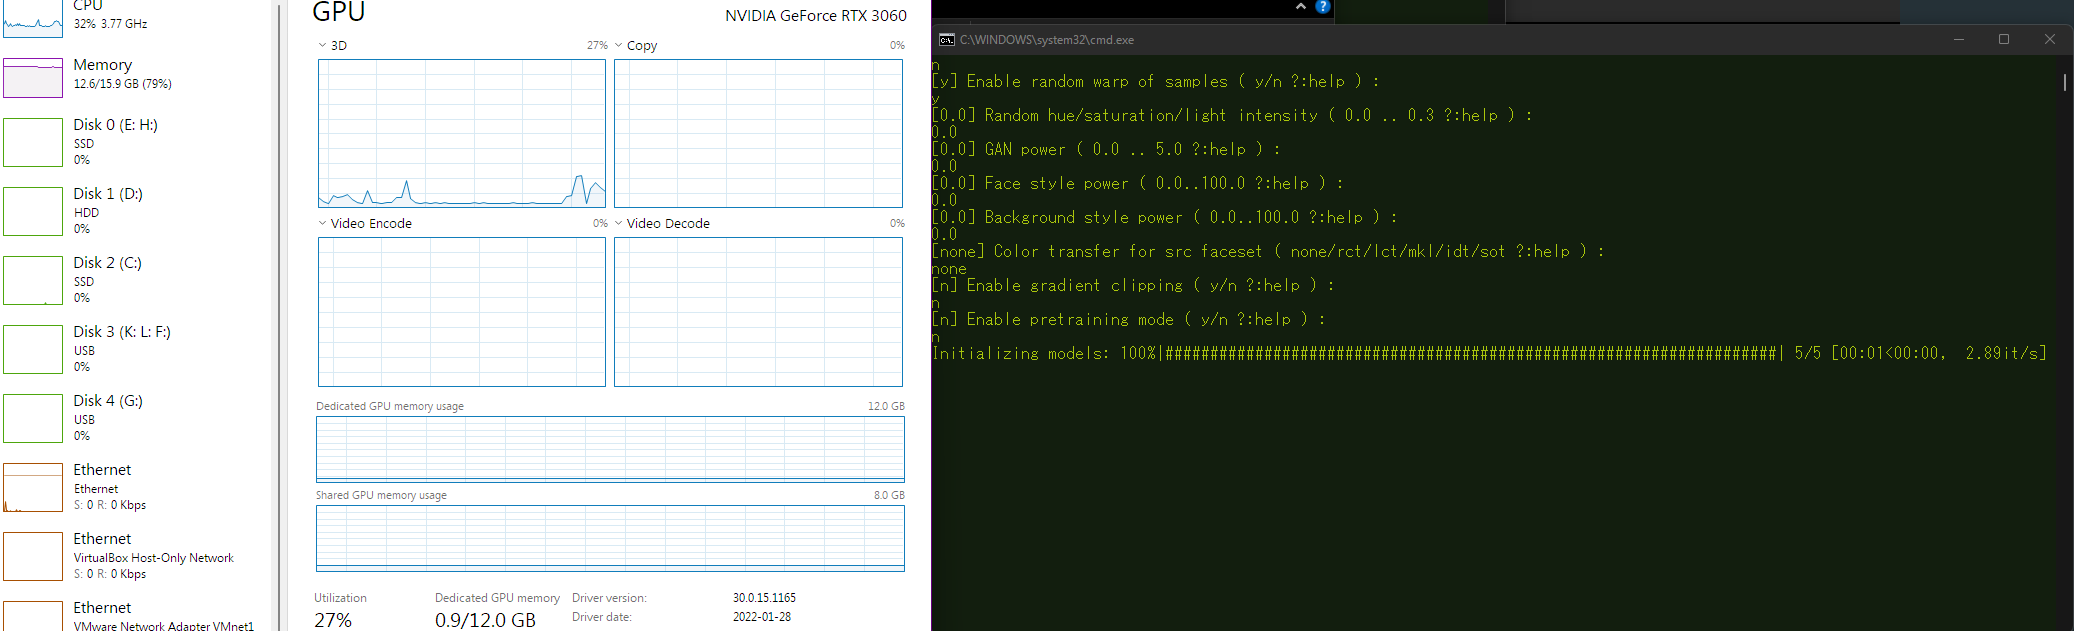Select Disk 3 (K: L: F:) entry
Image resolution: width=2074 pixels, height=631 pixels.
(137, 349)
